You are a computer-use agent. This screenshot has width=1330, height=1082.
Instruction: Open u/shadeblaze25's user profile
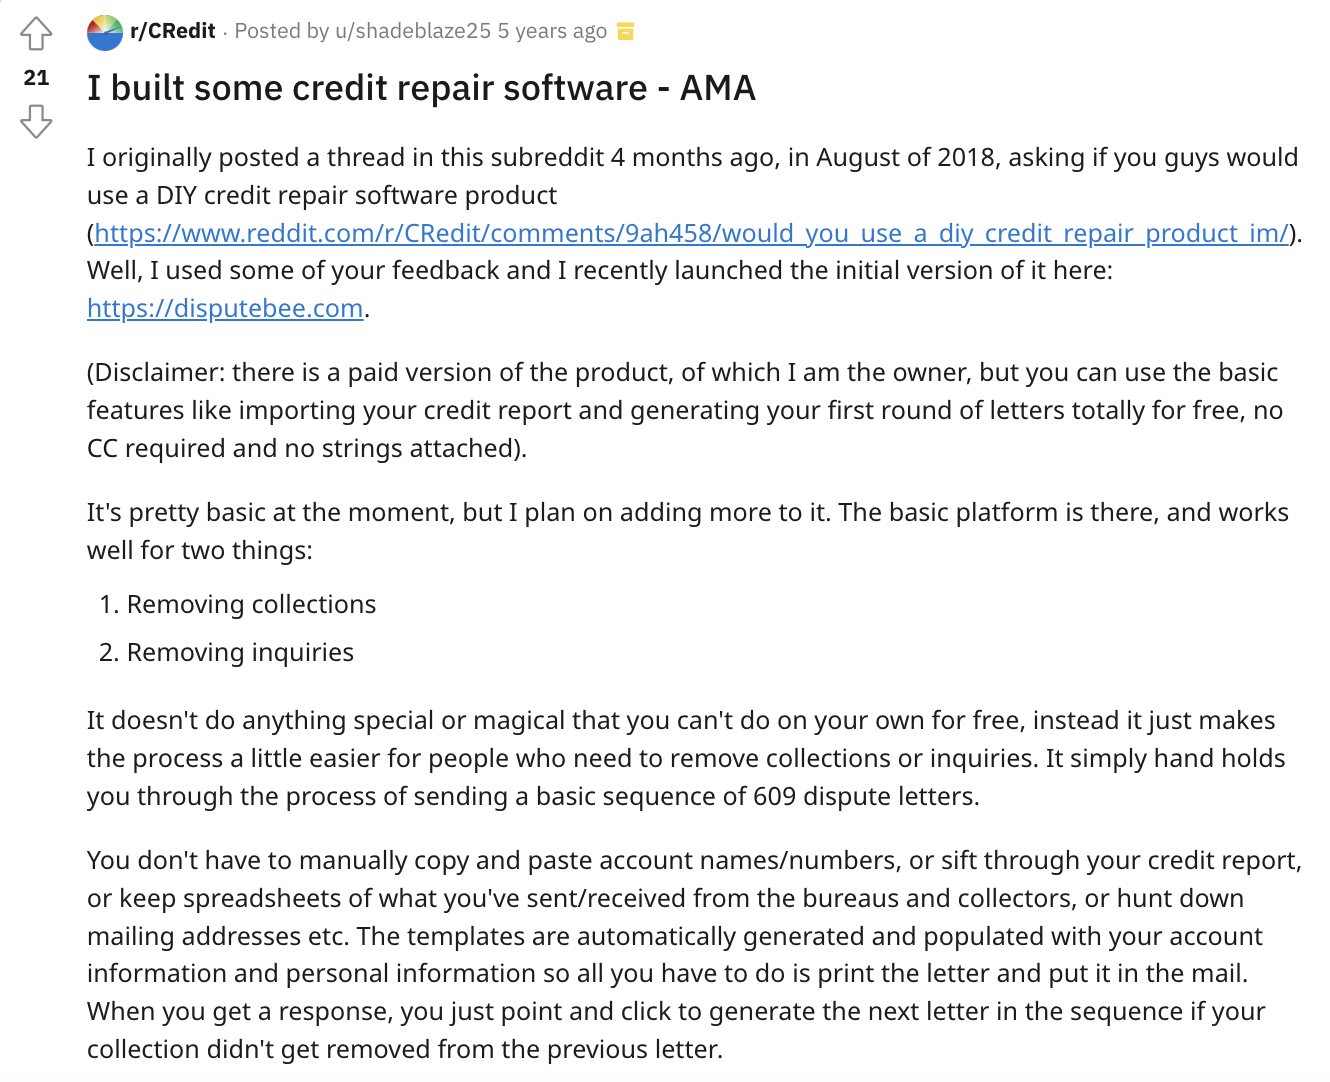click(413, 31)
